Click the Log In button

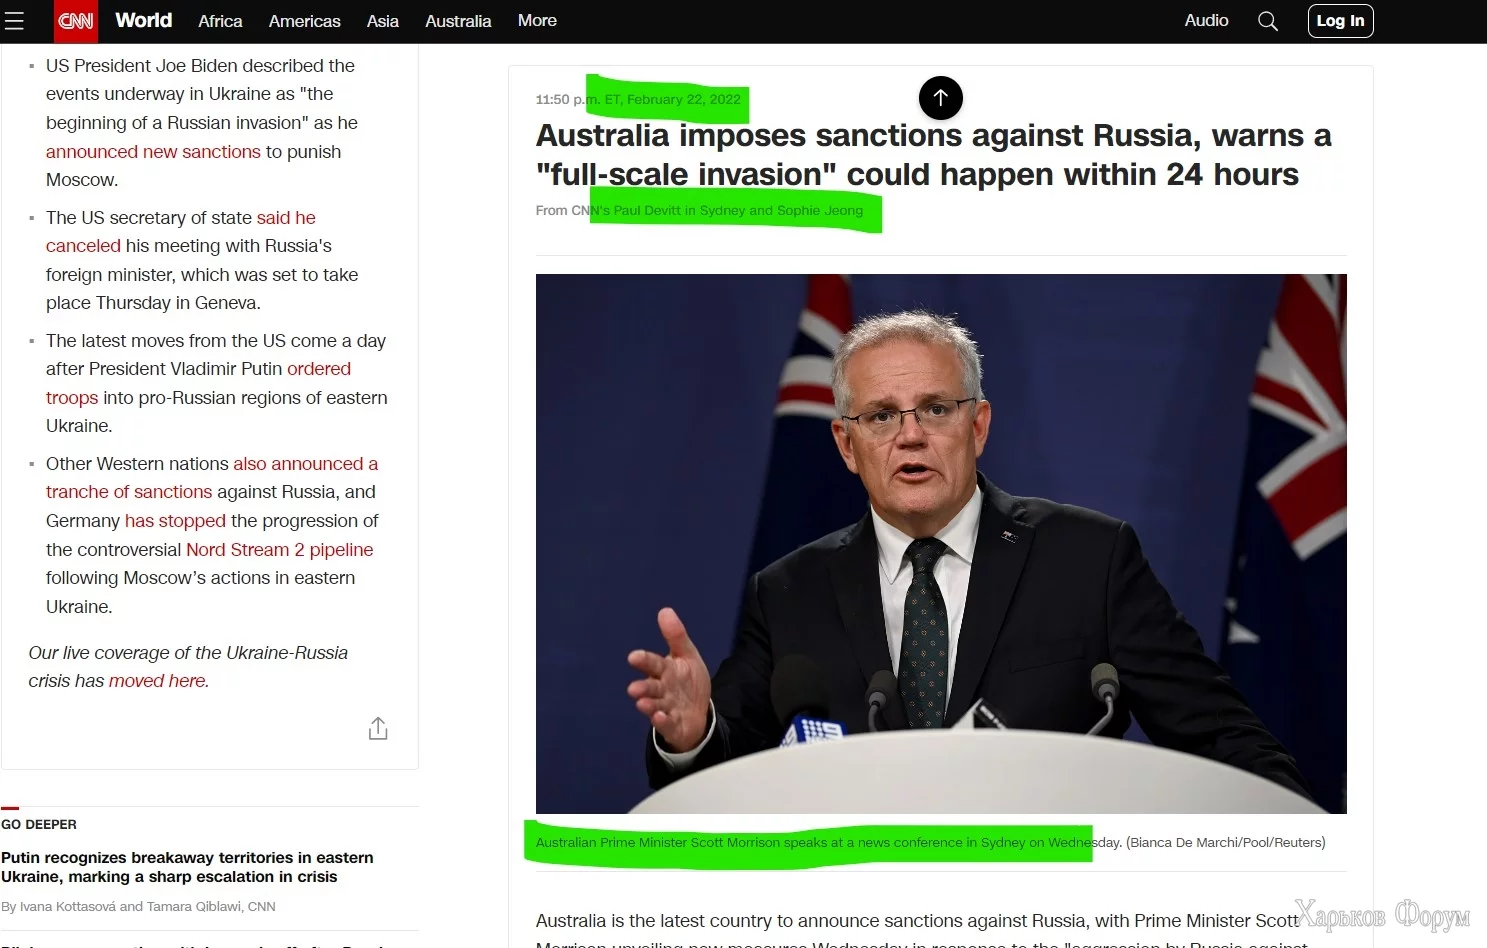point(1341,21)
